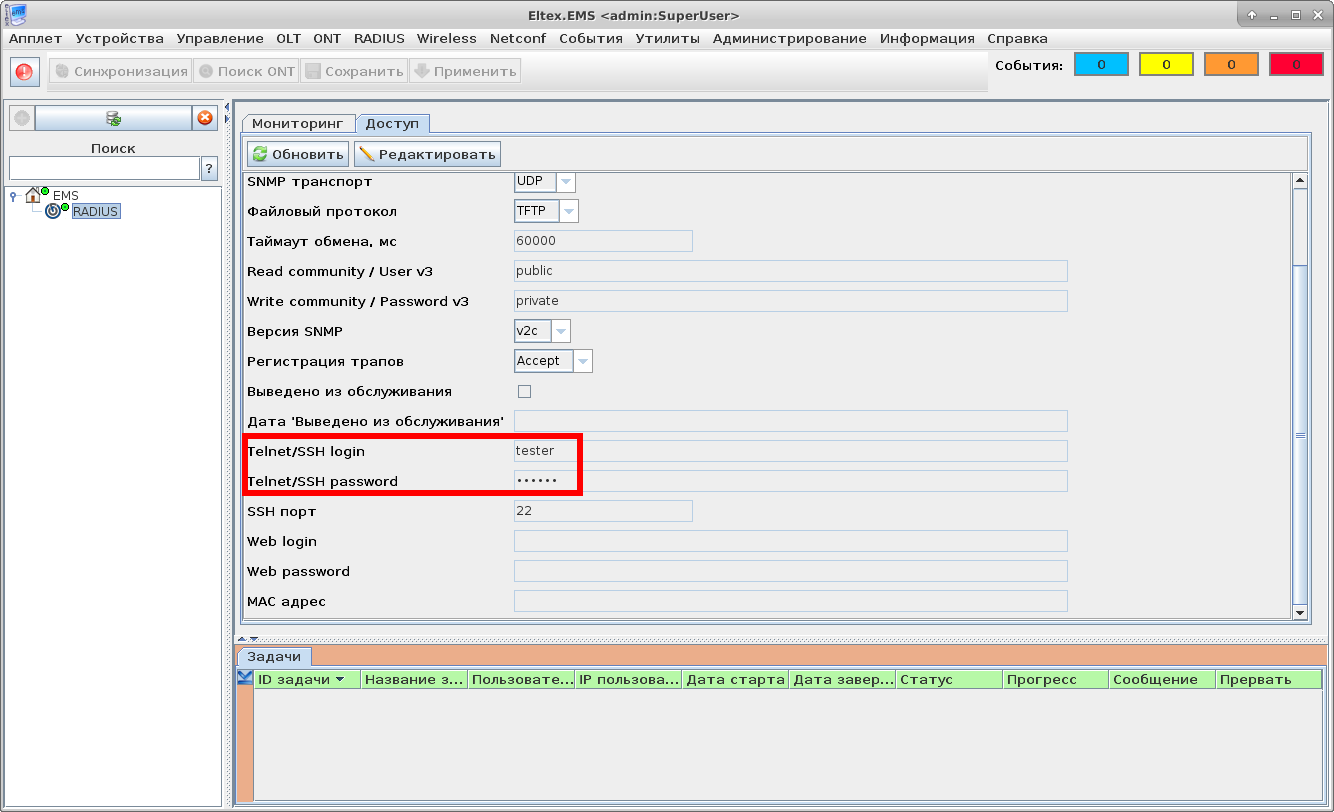Click the Статус column header

950,680
